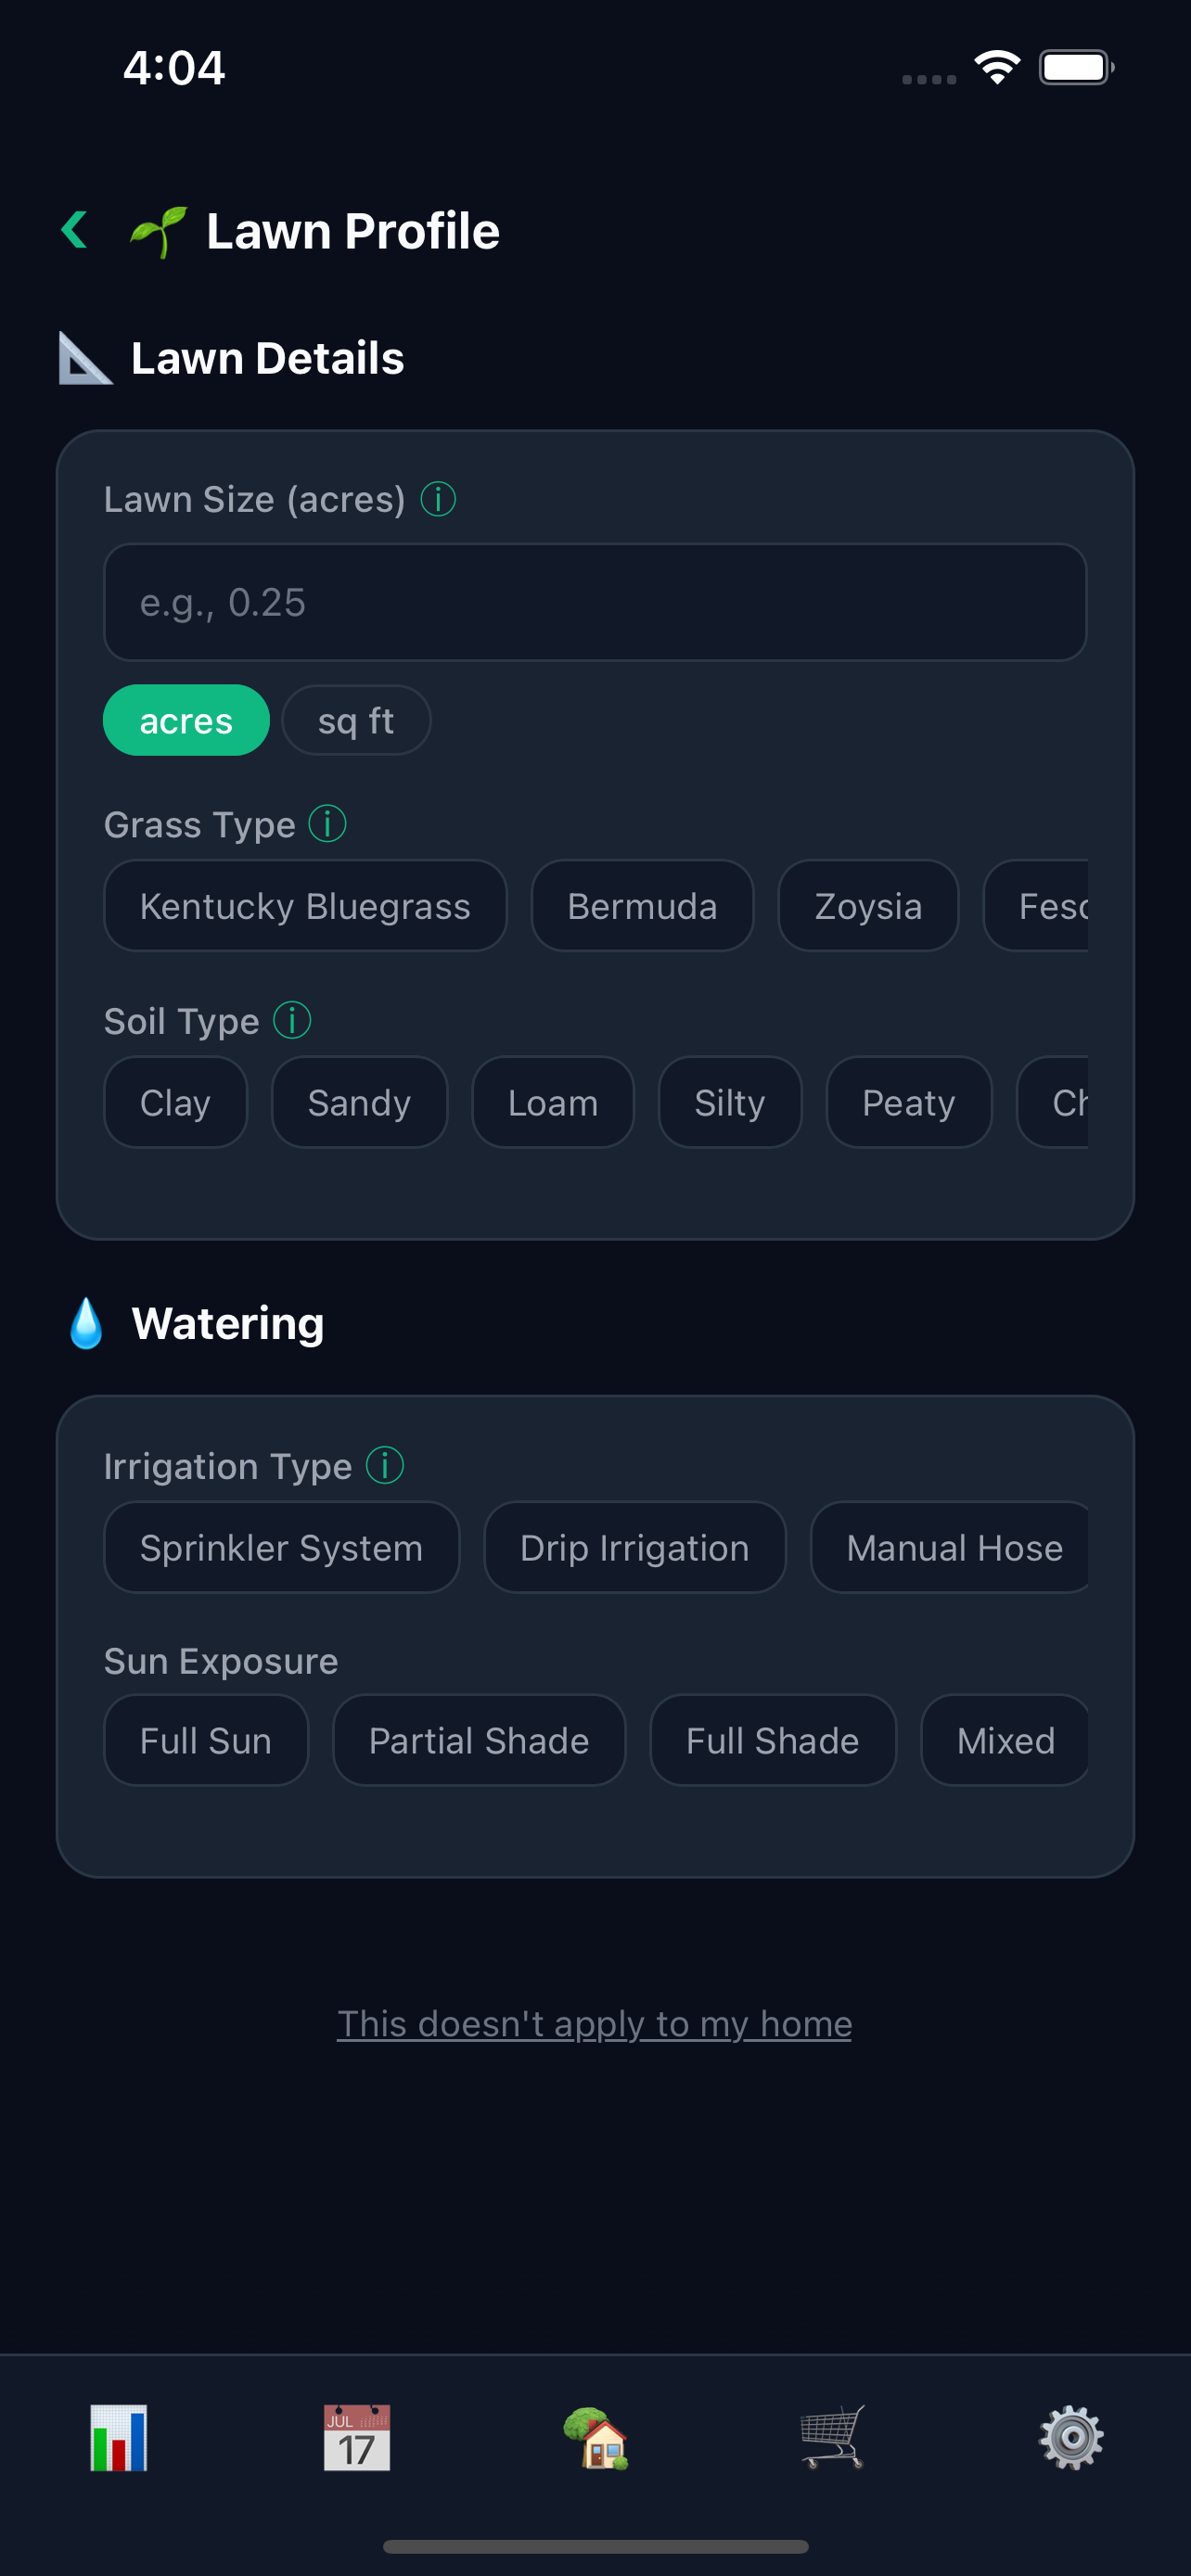
Task: Click 'This doesn't apply to my home'
Action: pos(595,2024)
